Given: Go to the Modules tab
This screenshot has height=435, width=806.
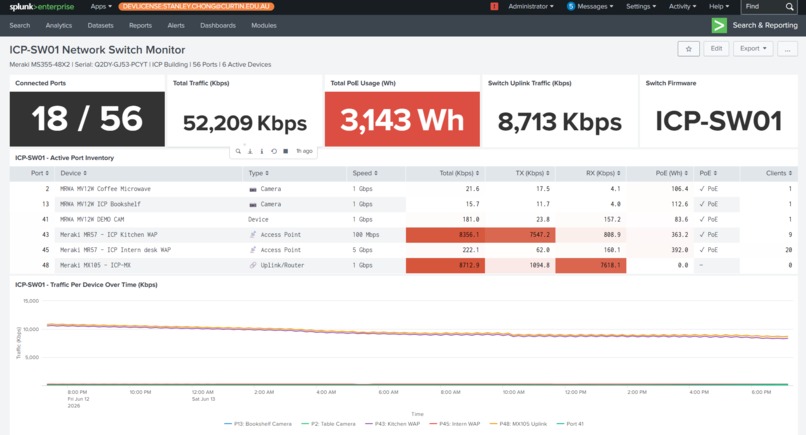Looking at the screenshot, I should [264, 25].
